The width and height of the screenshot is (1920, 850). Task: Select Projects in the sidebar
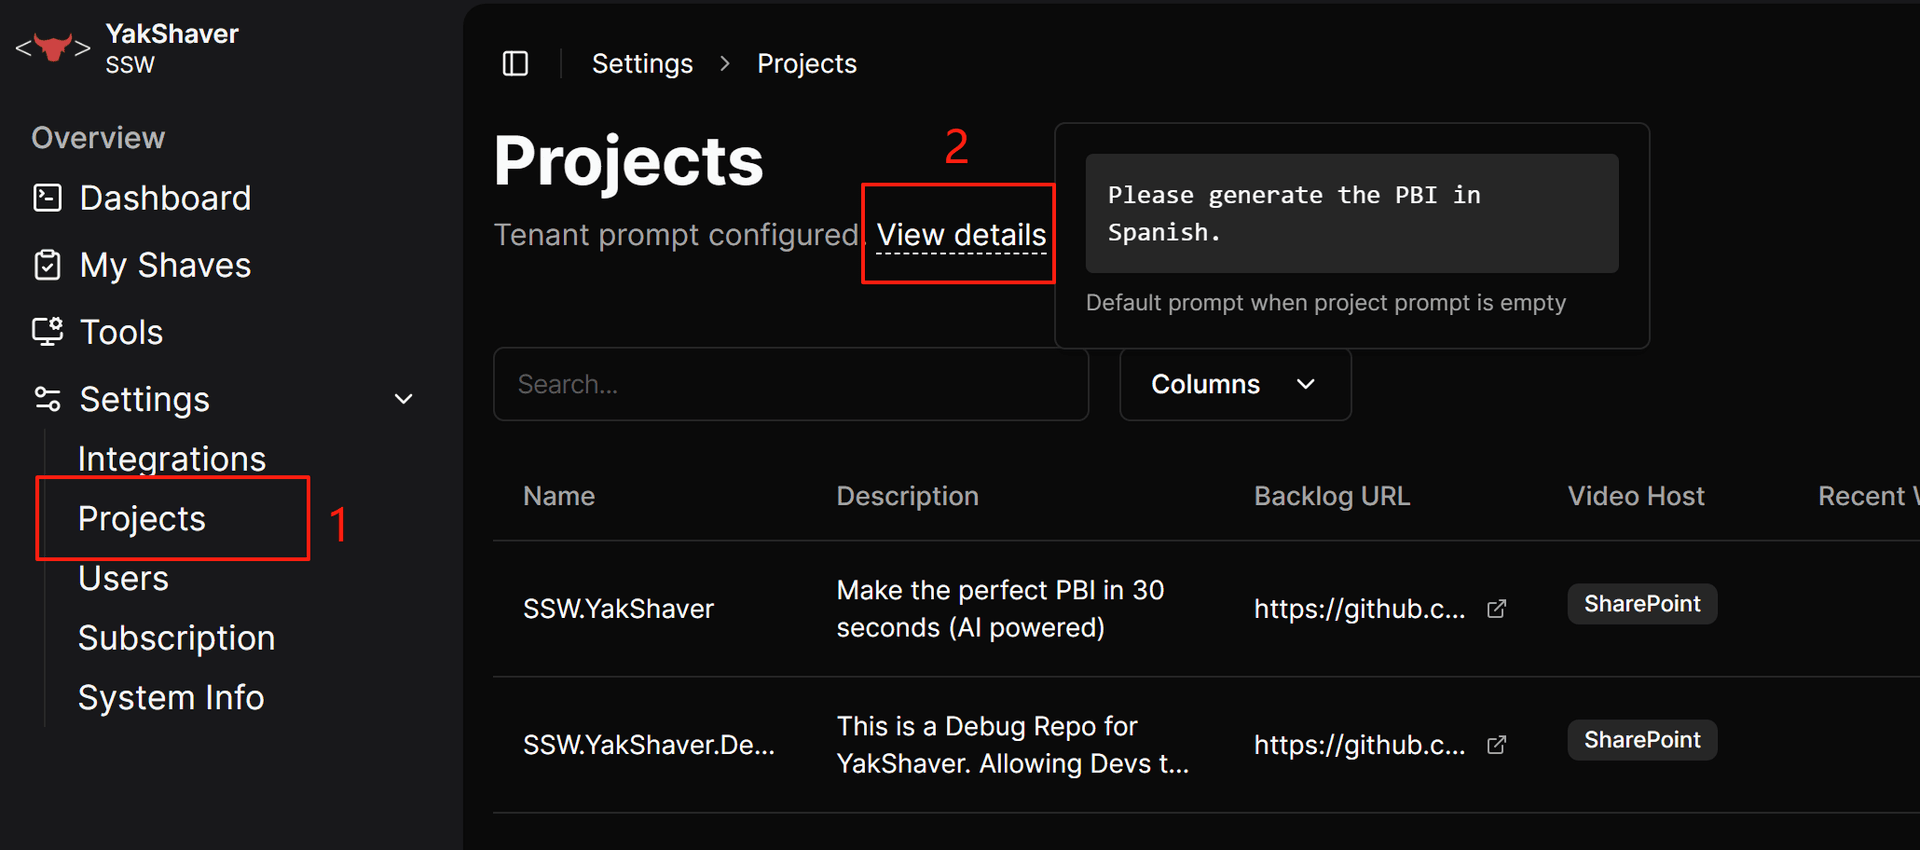pos(142,519)
